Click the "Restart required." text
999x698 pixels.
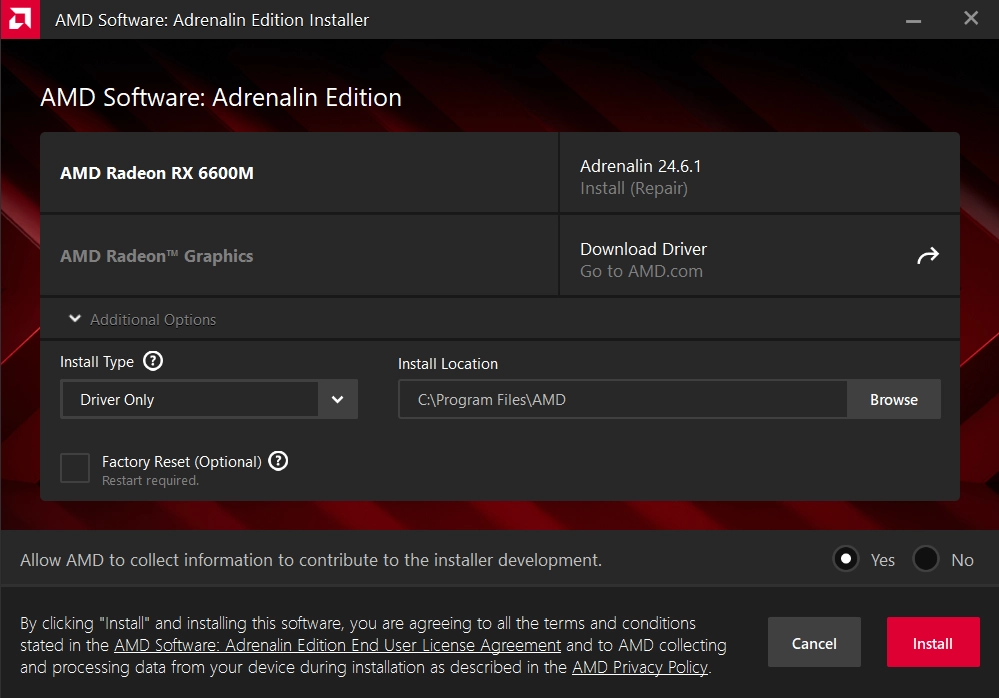click(150, 481)
